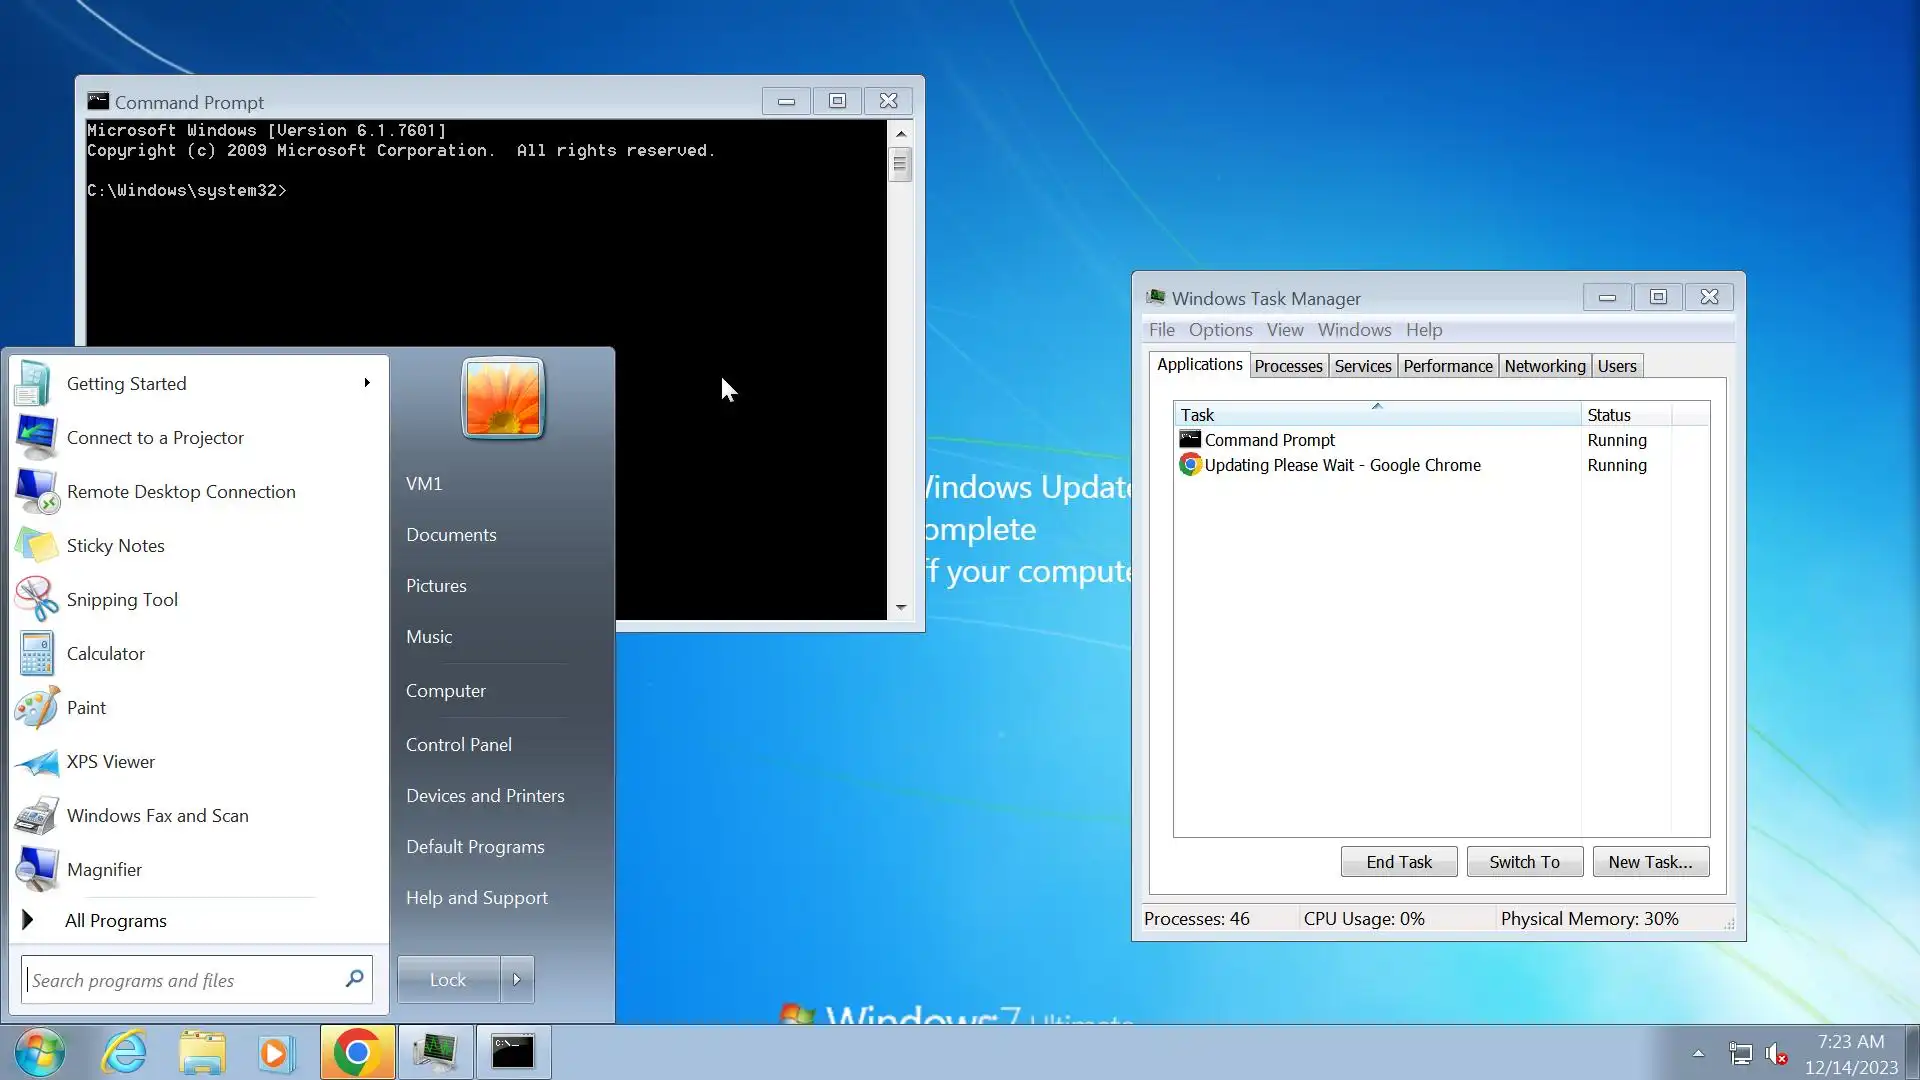This screenshot has height=1080, width=1920.
Task: Switch to Performance tab
Action: click(1447, 366)
